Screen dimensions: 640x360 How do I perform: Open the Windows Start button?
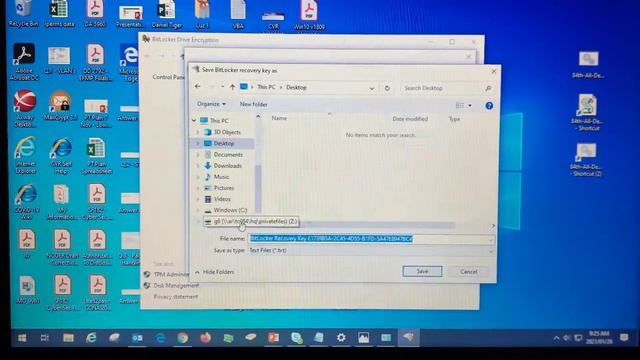tap(22, 338)
